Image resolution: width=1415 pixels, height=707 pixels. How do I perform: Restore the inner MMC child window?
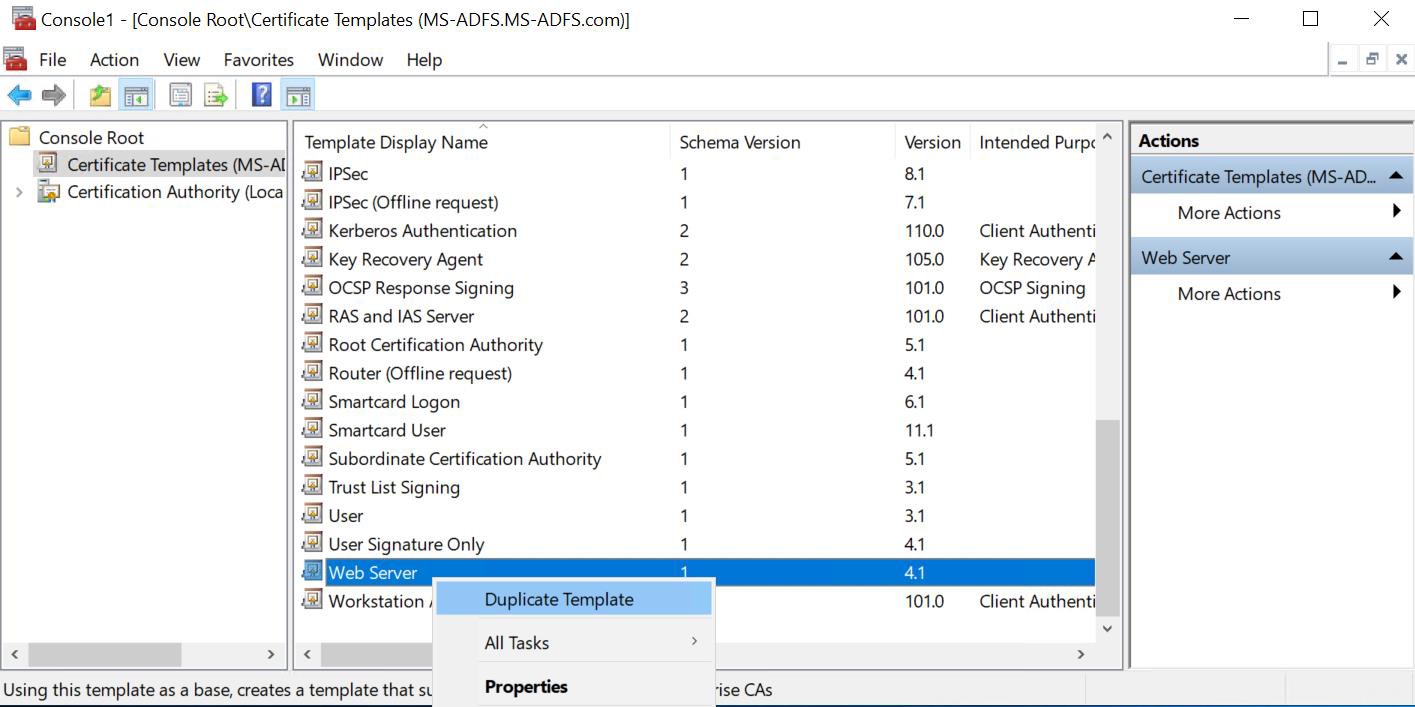point(1372,59)
